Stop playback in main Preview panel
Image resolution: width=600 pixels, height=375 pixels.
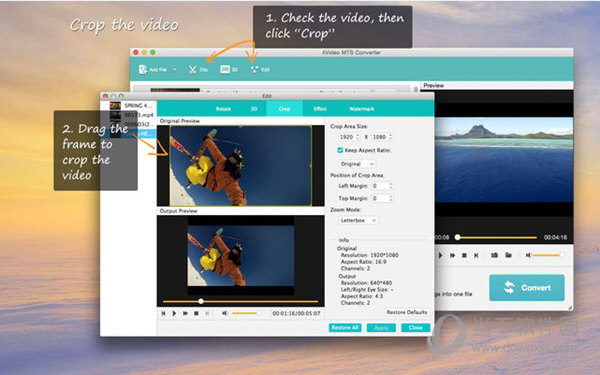pos(464,255)
